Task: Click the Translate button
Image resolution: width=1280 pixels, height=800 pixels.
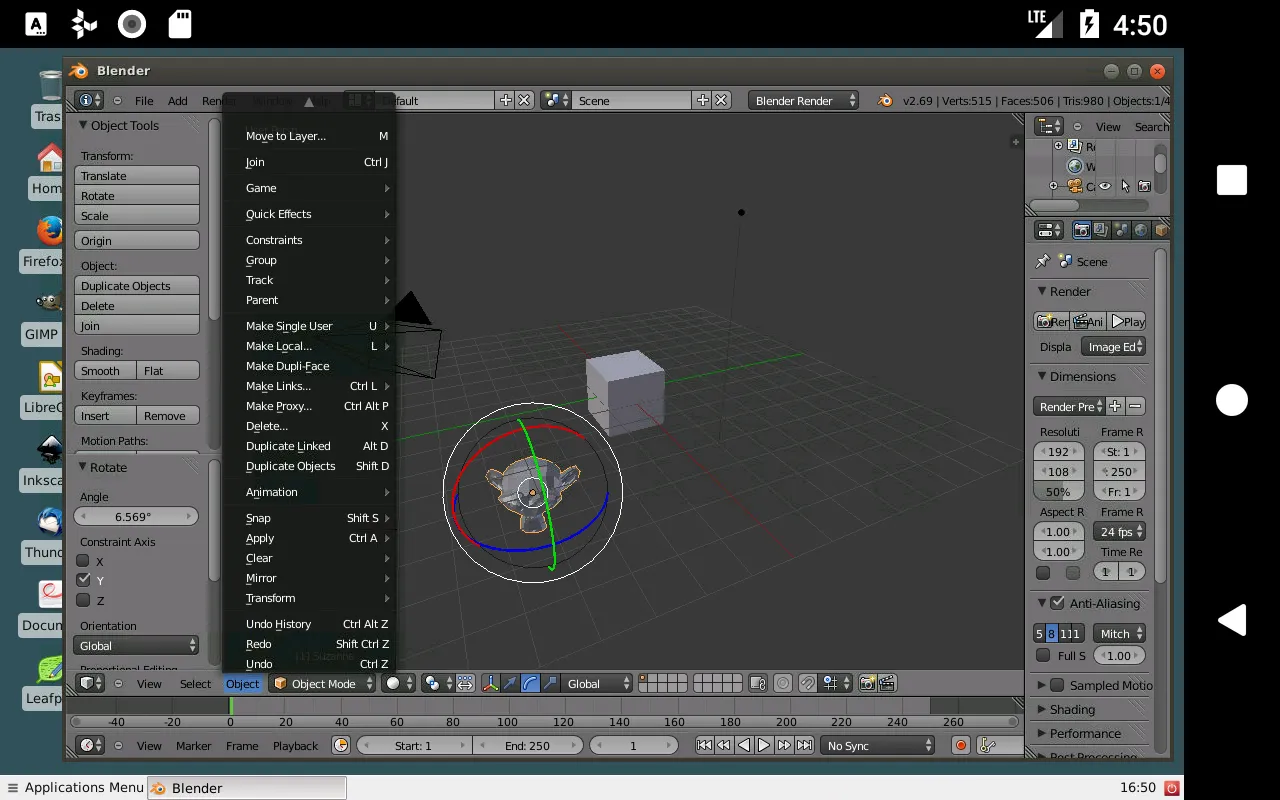Action: [x=137, y=176]
